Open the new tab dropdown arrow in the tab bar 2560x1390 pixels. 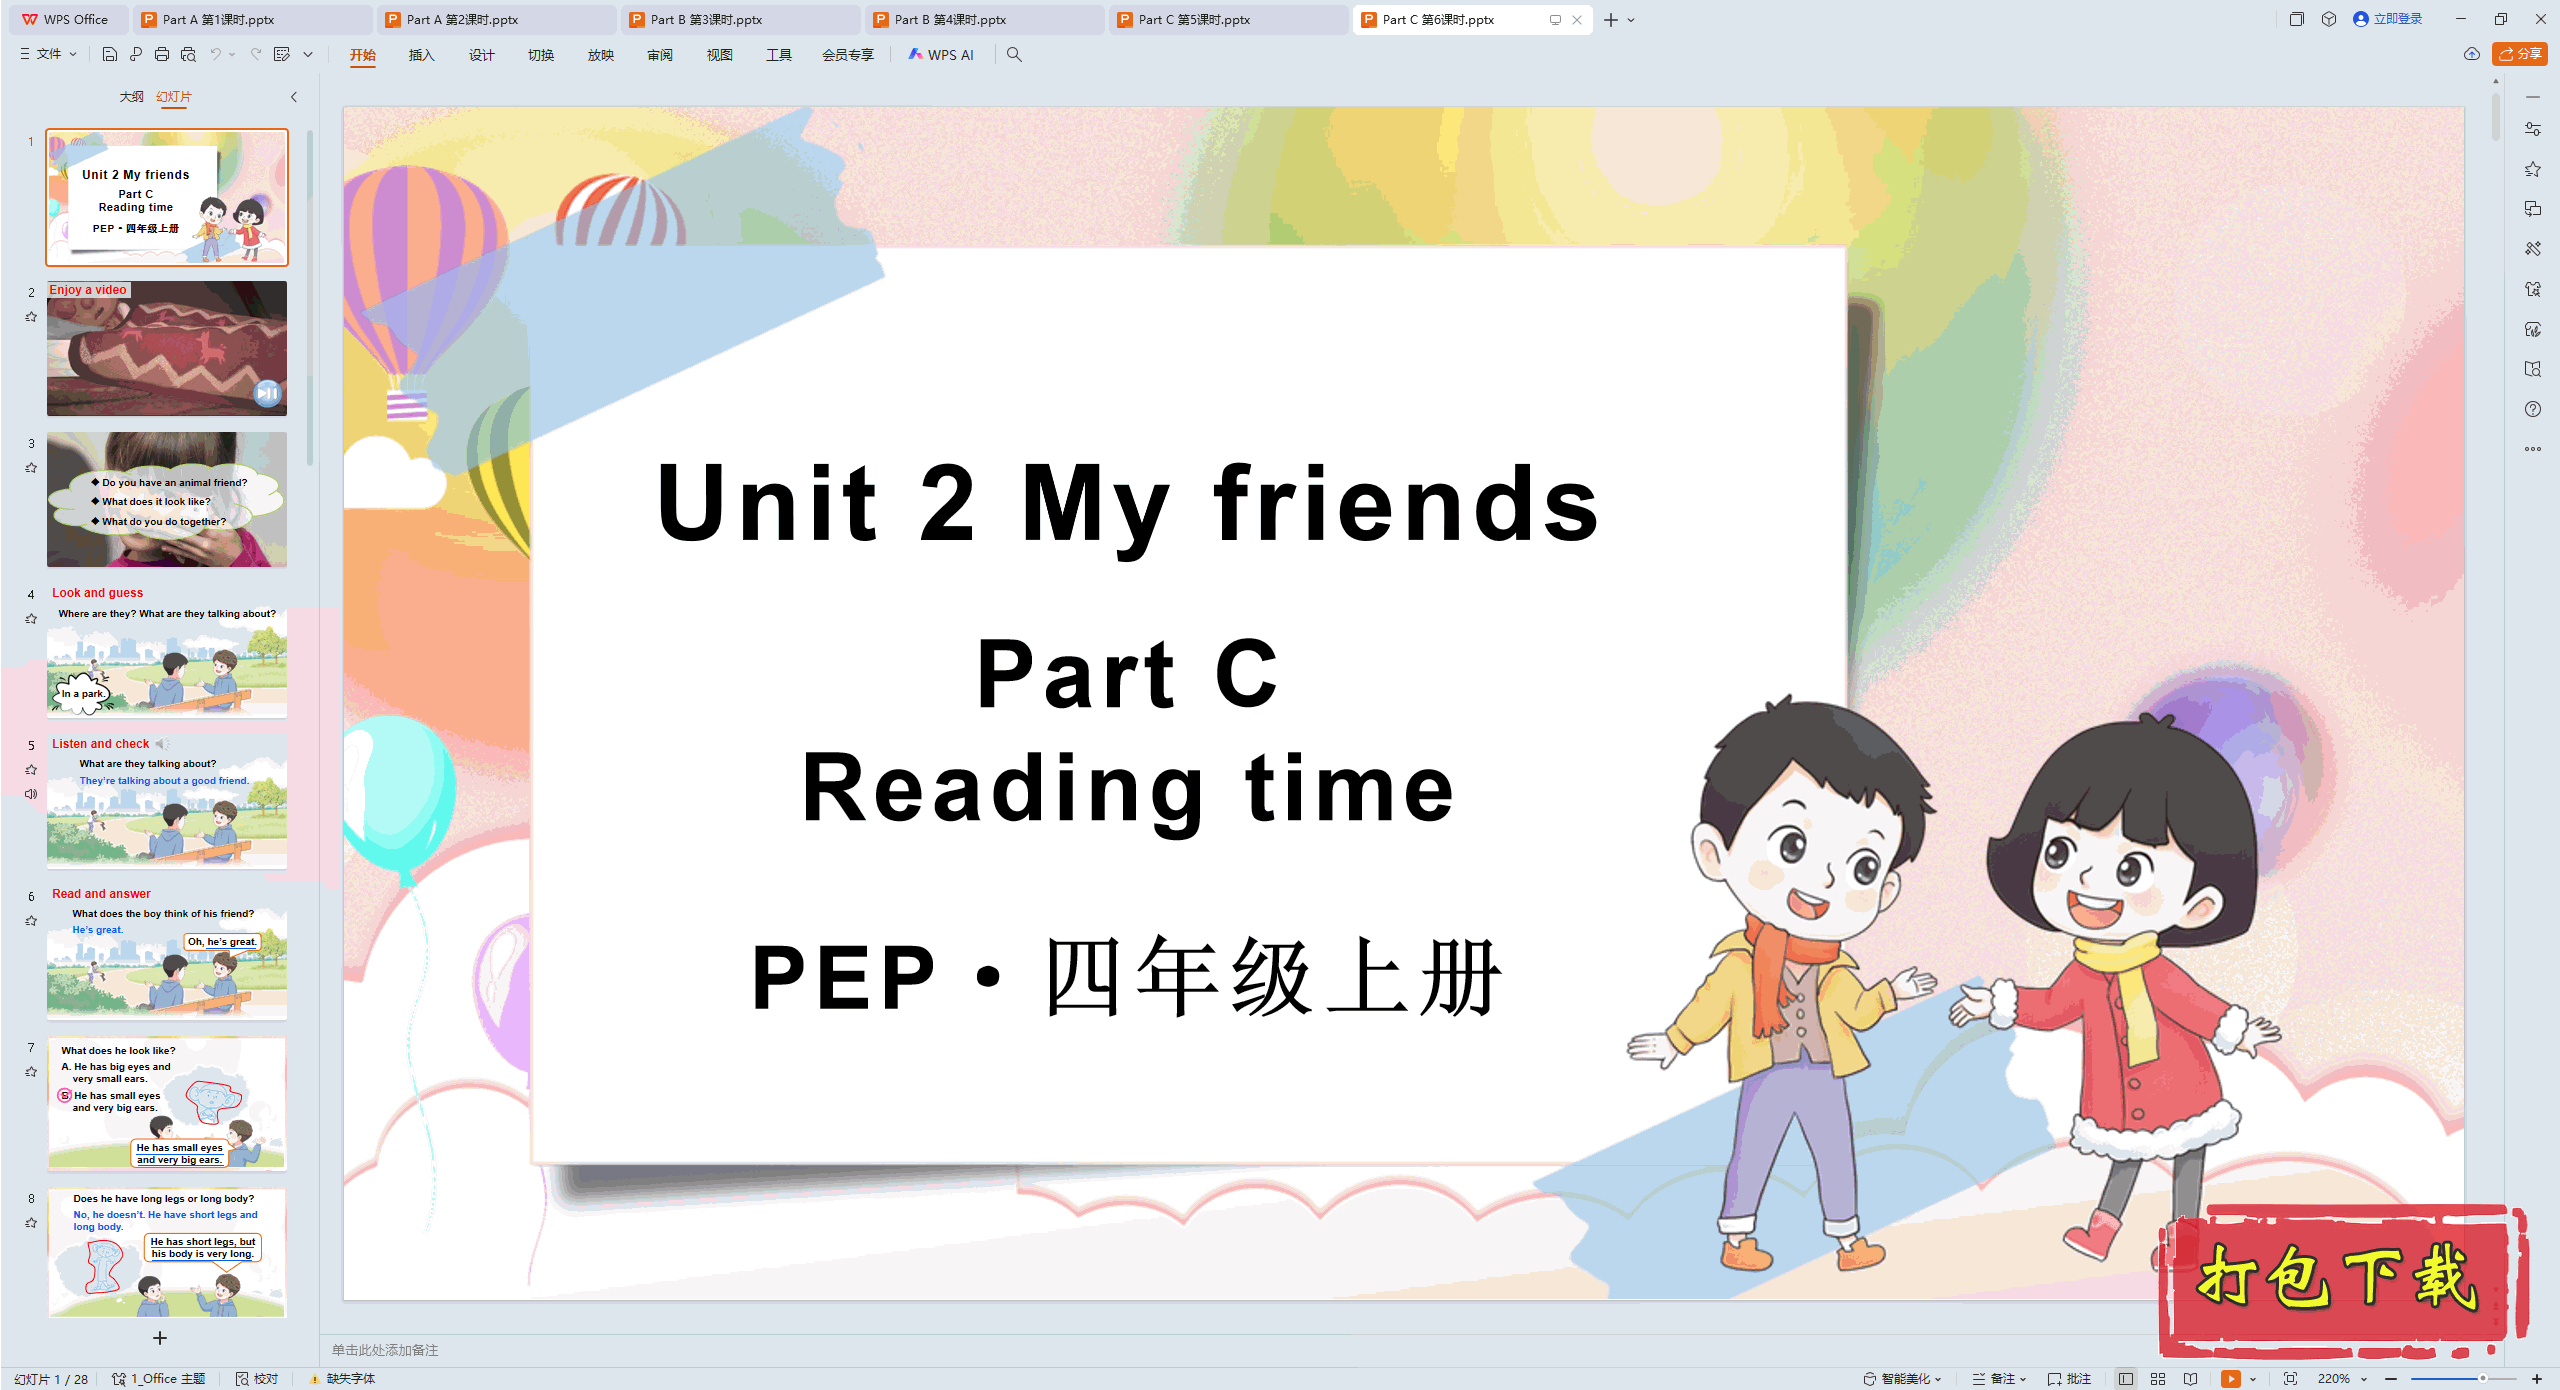(x=1631, y=20)
